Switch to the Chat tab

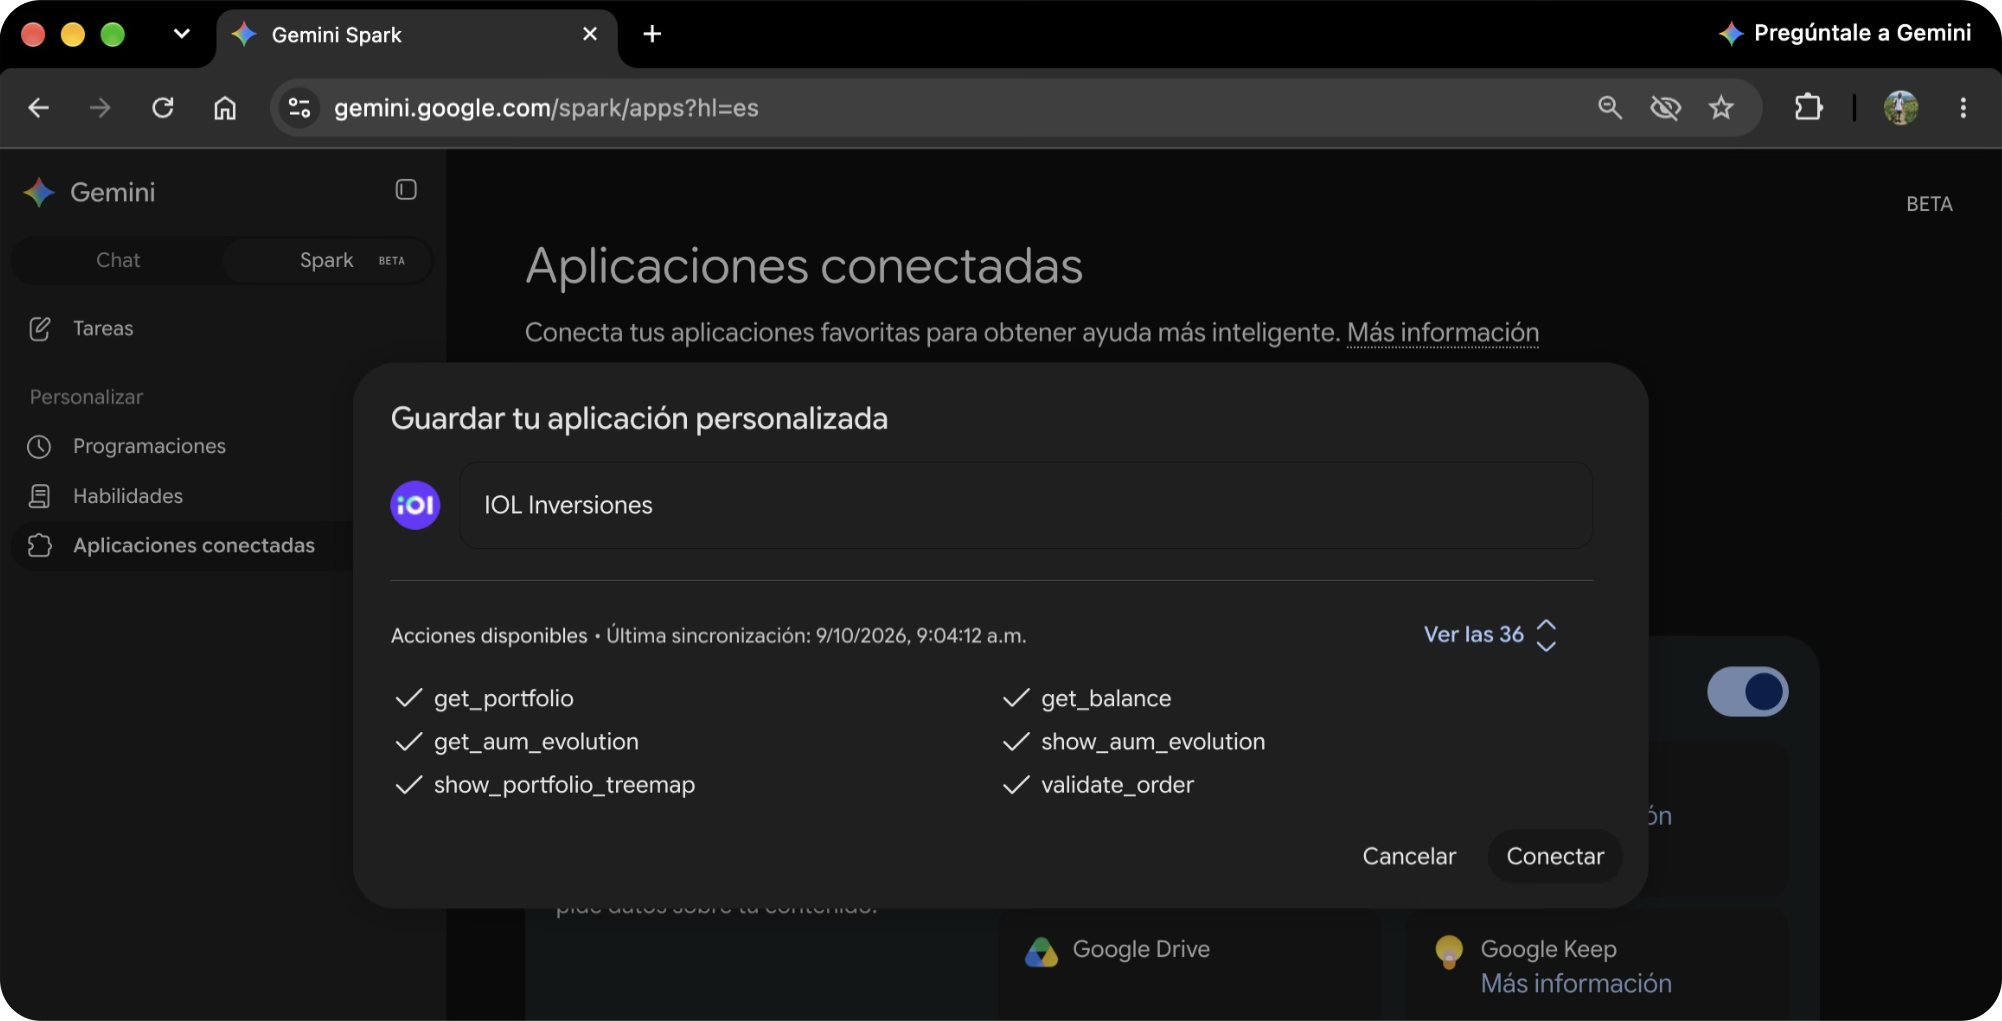(118, 260)
